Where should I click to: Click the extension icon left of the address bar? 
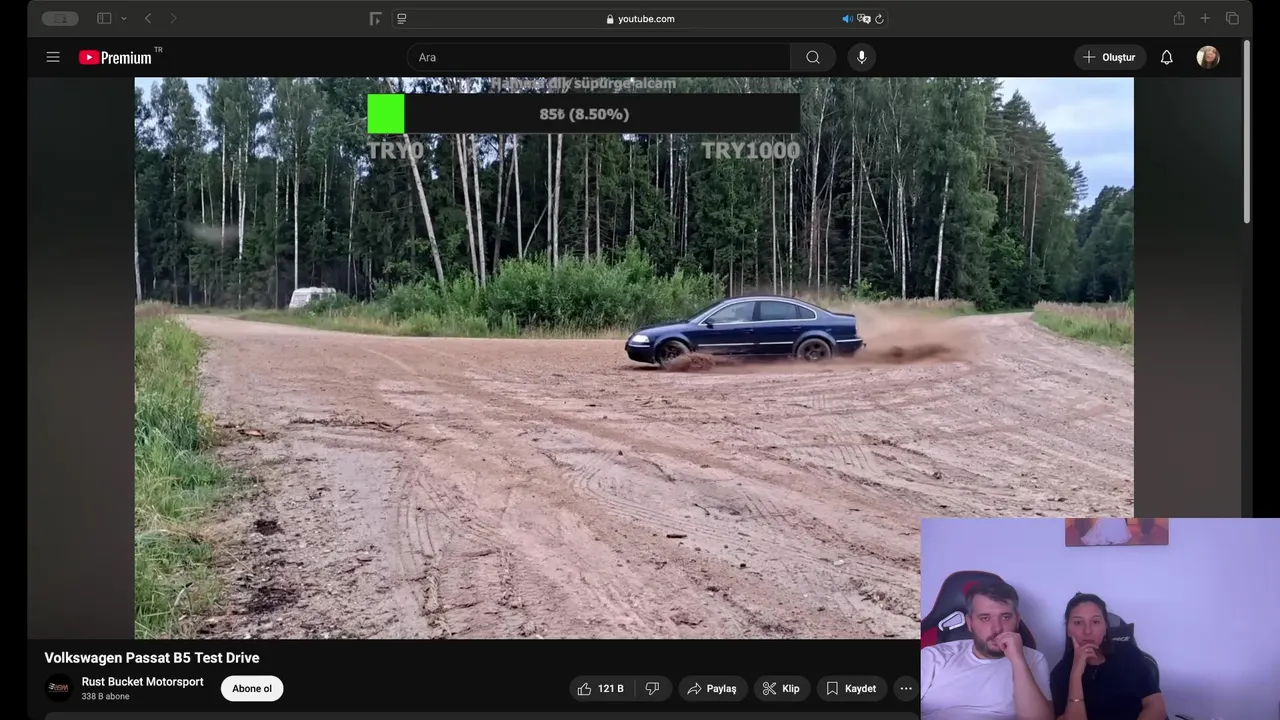(375, 18)
